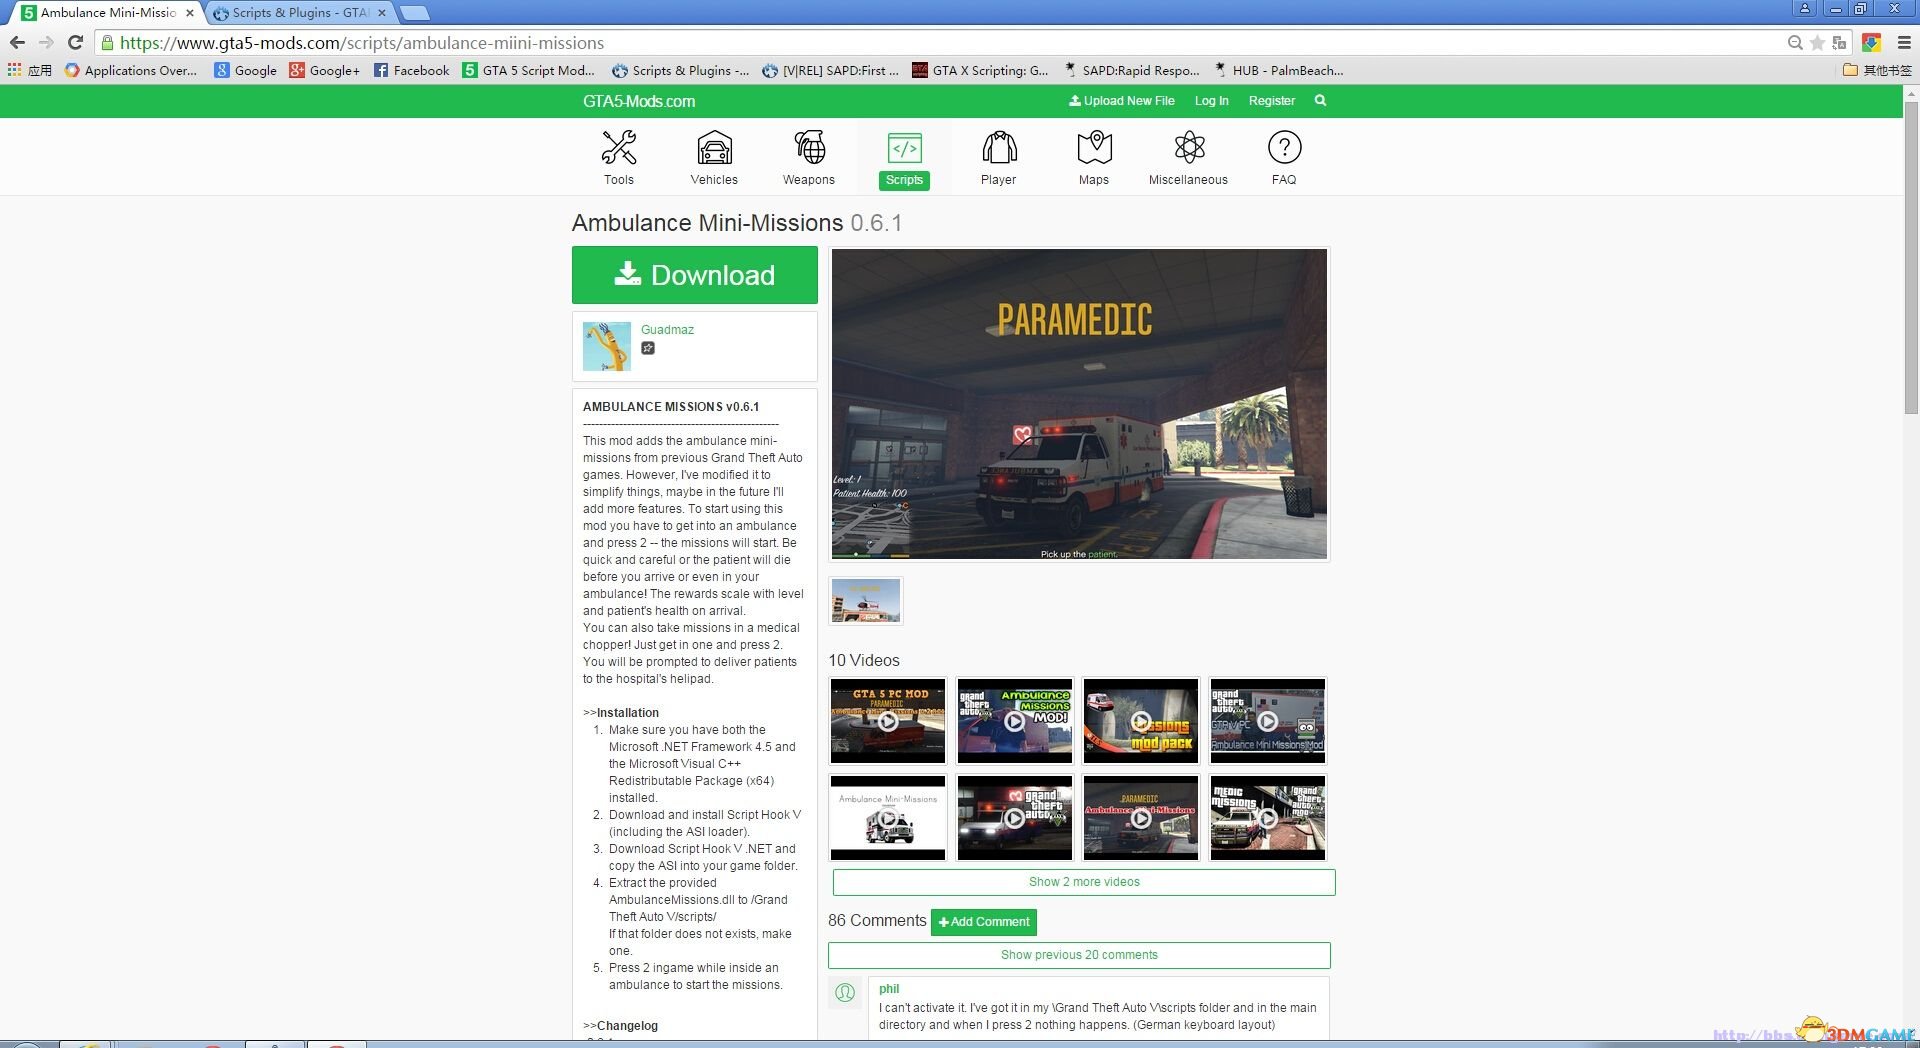Open [V|REL] SAPD:First bookmark

pyautogui.click(x=830, y=70)
